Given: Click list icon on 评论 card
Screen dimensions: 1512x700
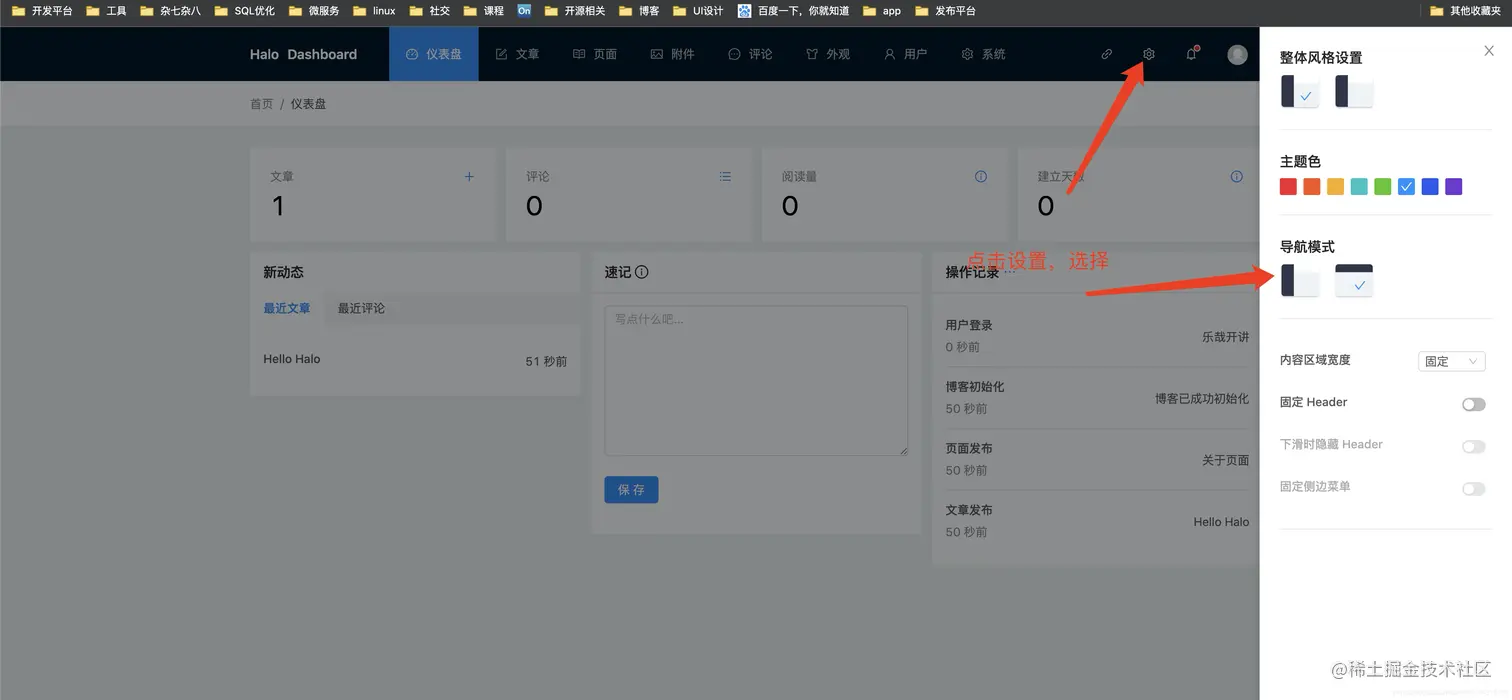Looking at the screenshot, I should pos(725,177).
